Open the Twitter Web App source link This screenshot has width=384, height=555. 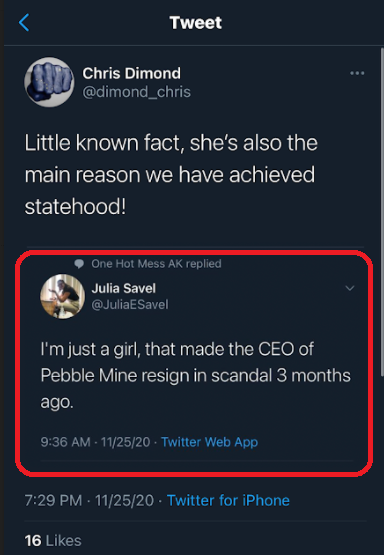209,442
